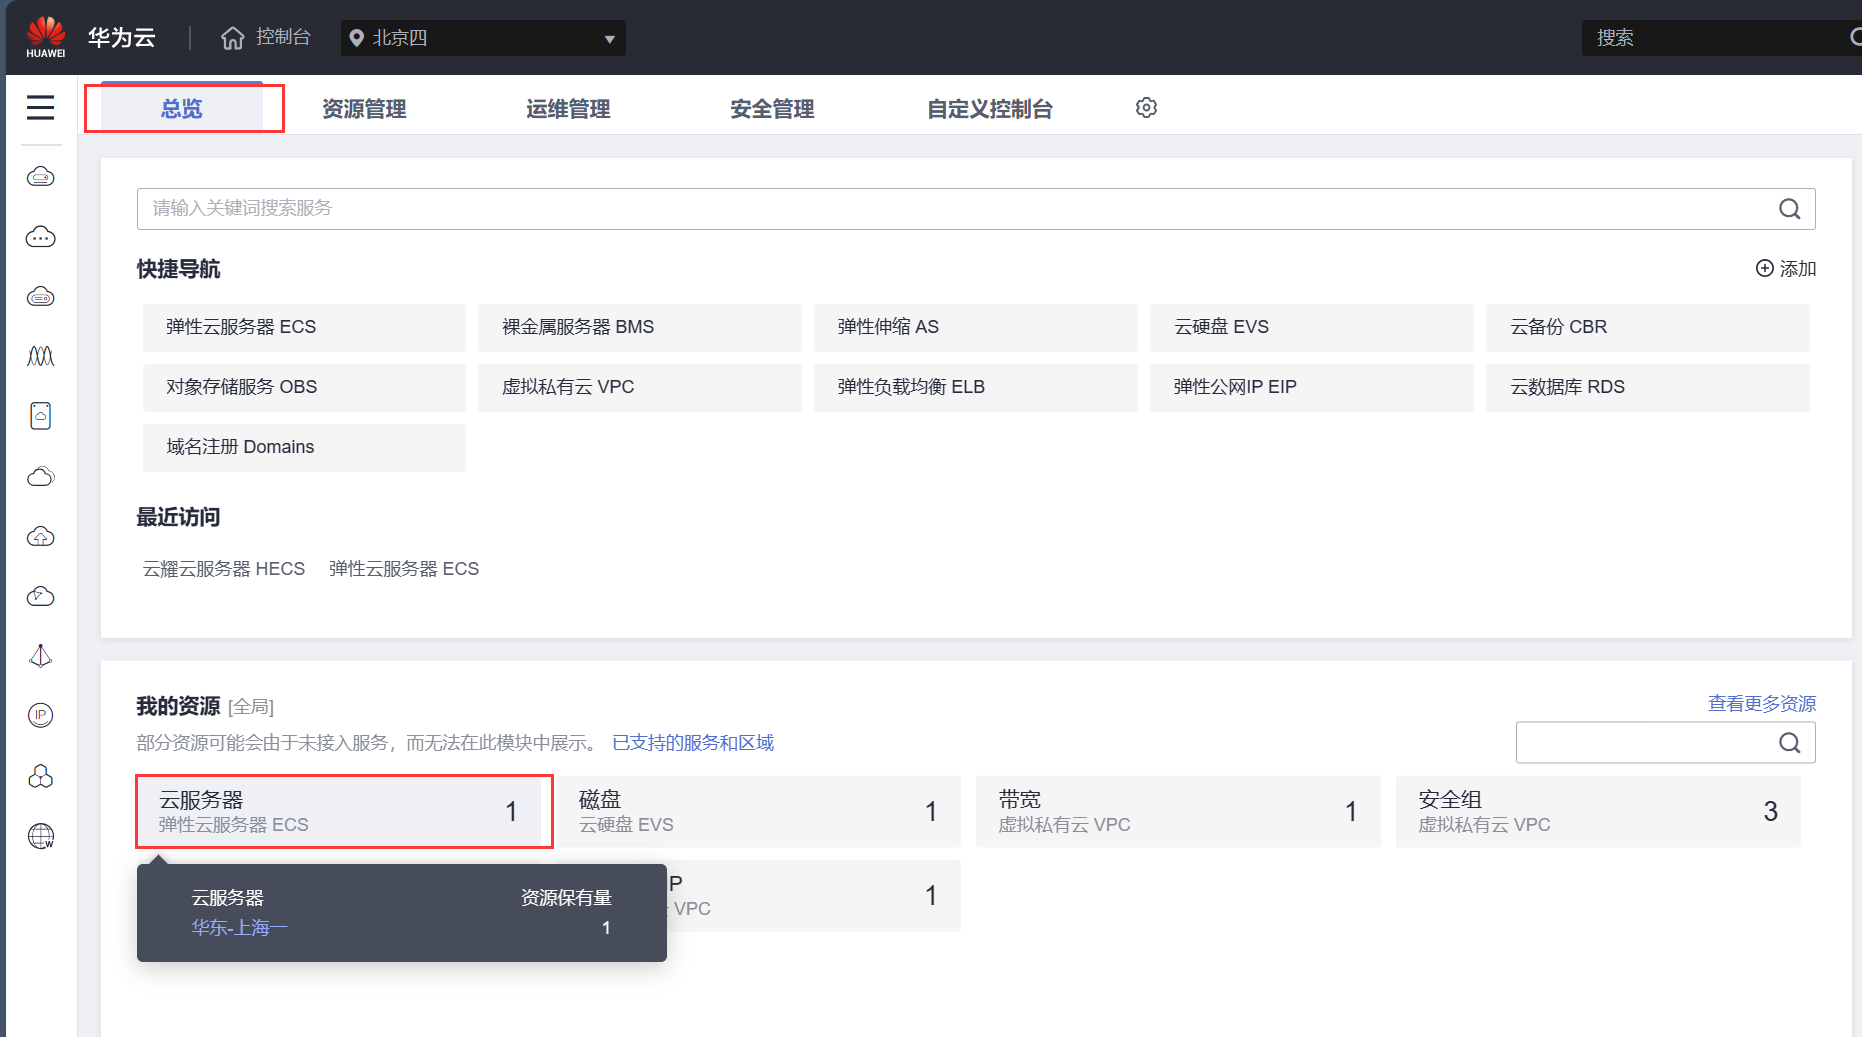Click the plus icon next to 添加
The width and height of the screenshot is (1862, 1037).
point(1765,268)
